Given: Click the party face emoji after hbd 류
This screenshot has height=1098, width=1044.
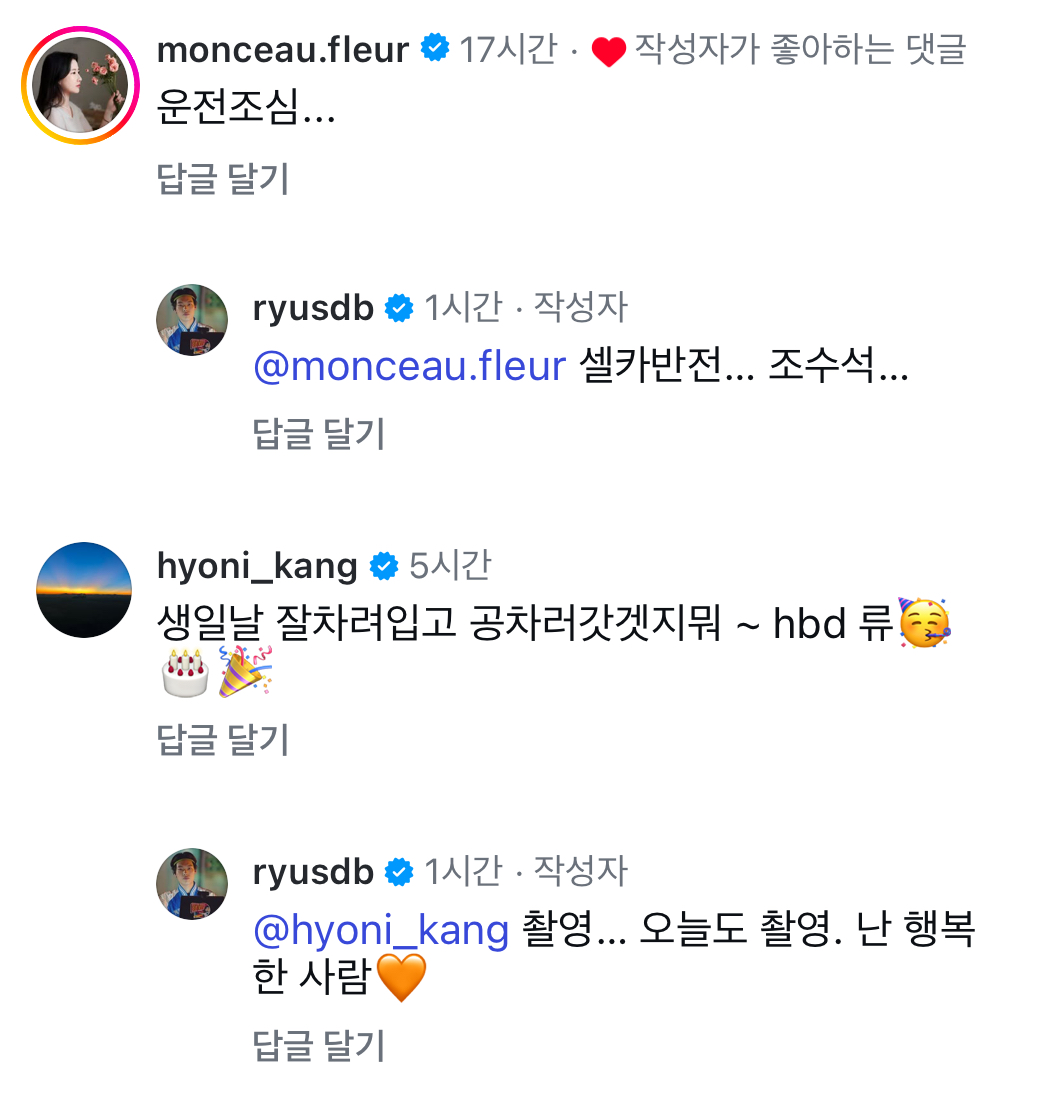Looking at the screenshot, I should (x=924, y=623).
